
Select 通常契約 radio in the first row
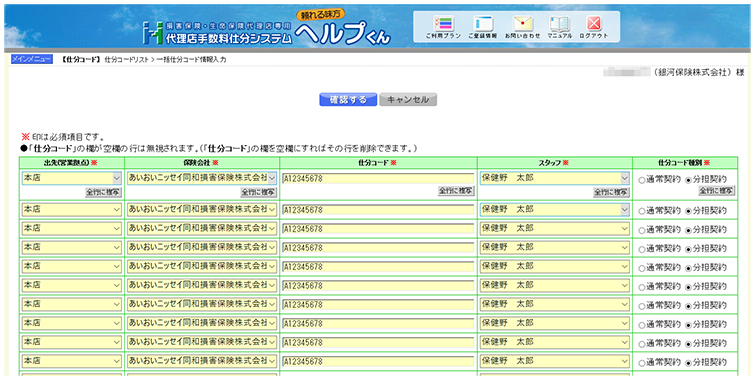[x=642, y=180]
